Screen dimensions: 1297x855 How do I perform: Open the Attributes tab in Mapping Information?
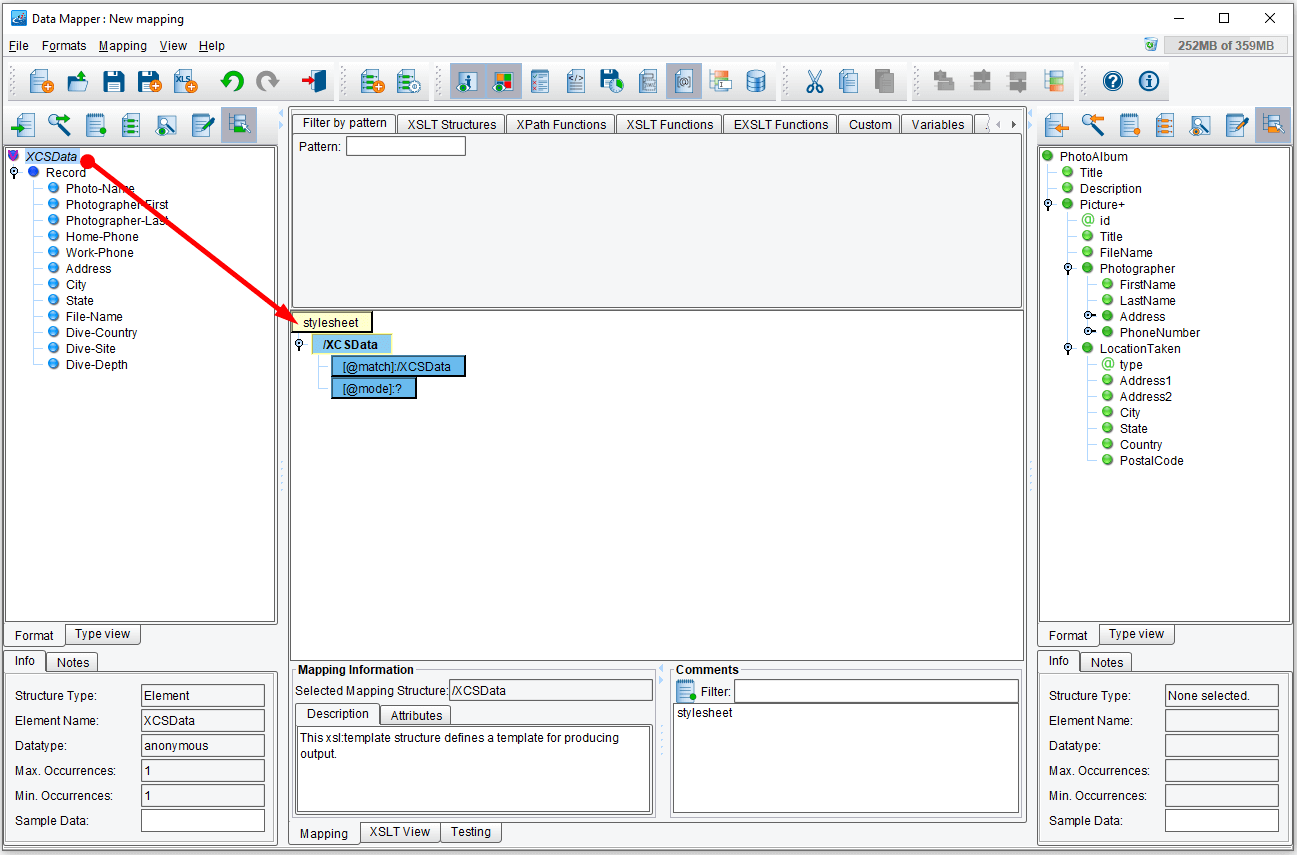pyautogui.click(x=416, y=715)
